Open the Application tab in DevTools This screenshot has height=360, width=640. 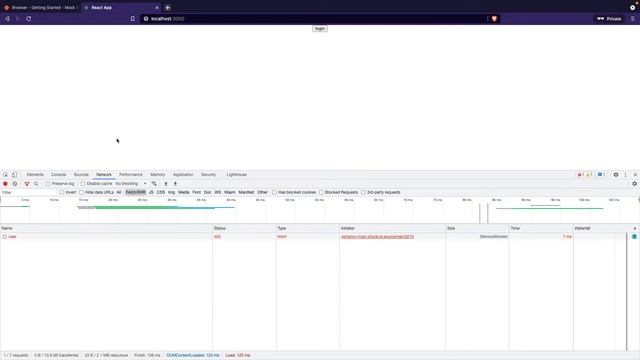[183, 175]
